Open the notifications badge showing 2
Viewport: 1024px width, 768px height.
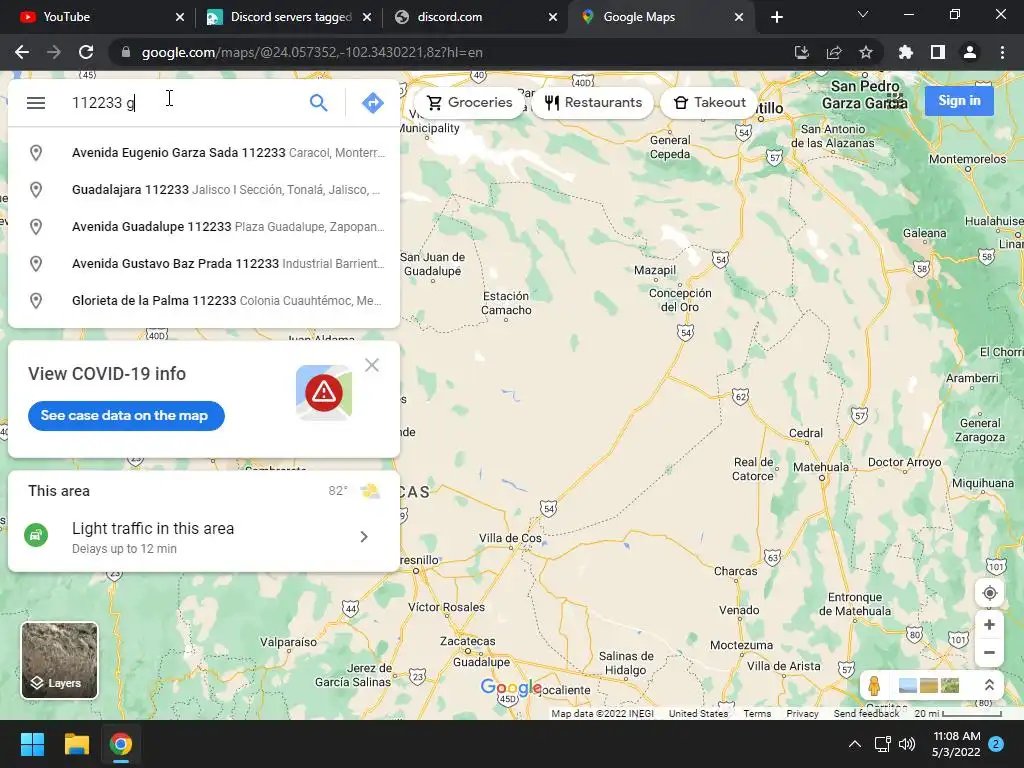click(x=996, y=744)
